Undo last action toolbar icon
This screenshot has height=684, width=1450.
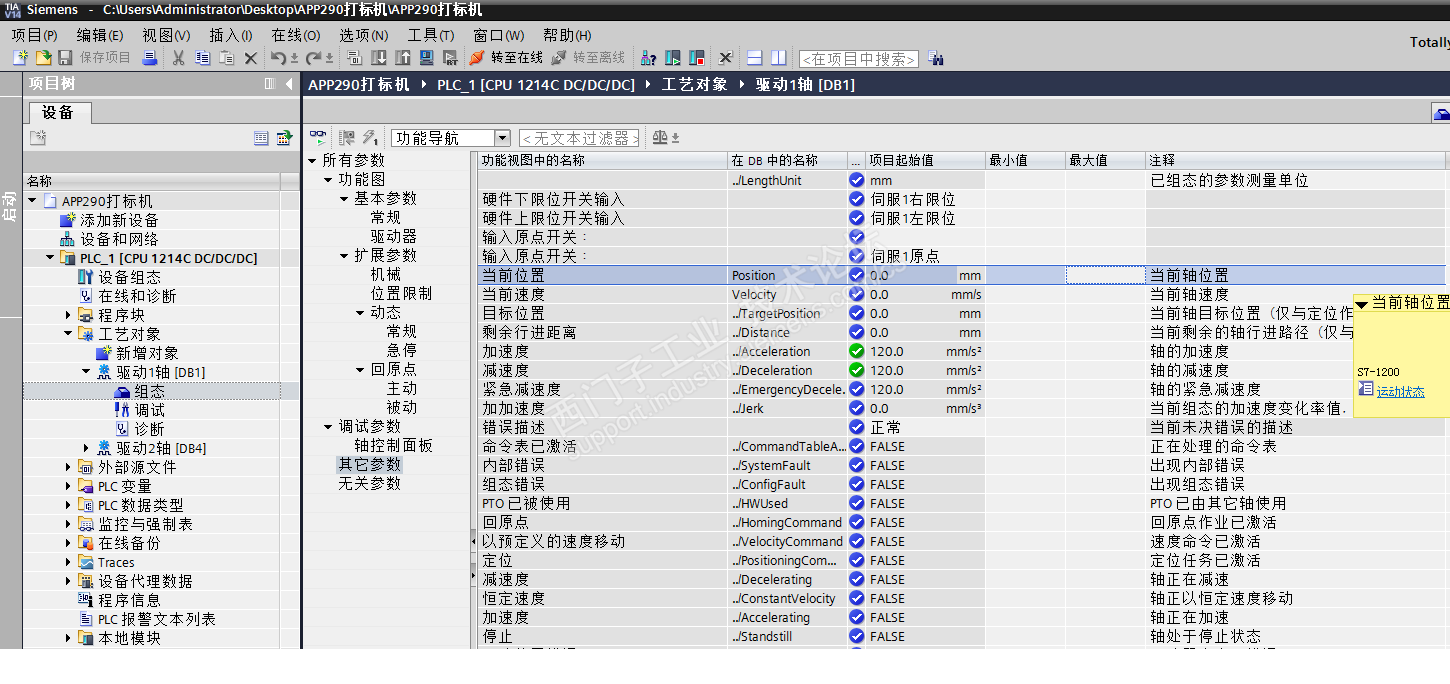pyautogui.click(x=278, y=58)
